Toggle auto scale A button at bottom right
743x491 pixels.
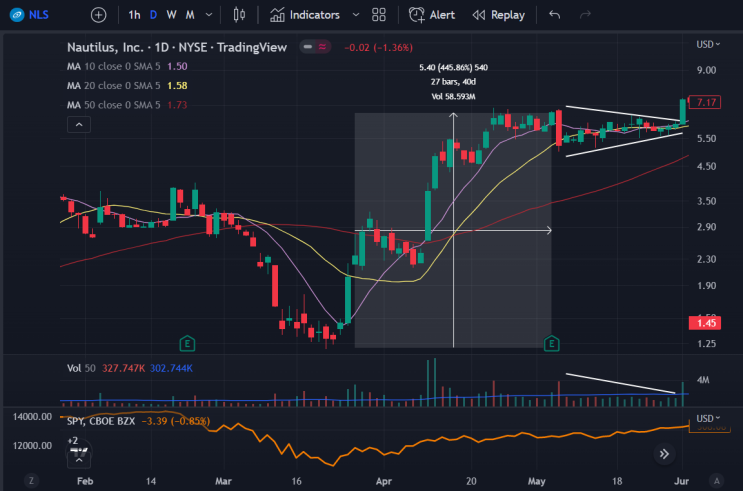click(717, 481)
